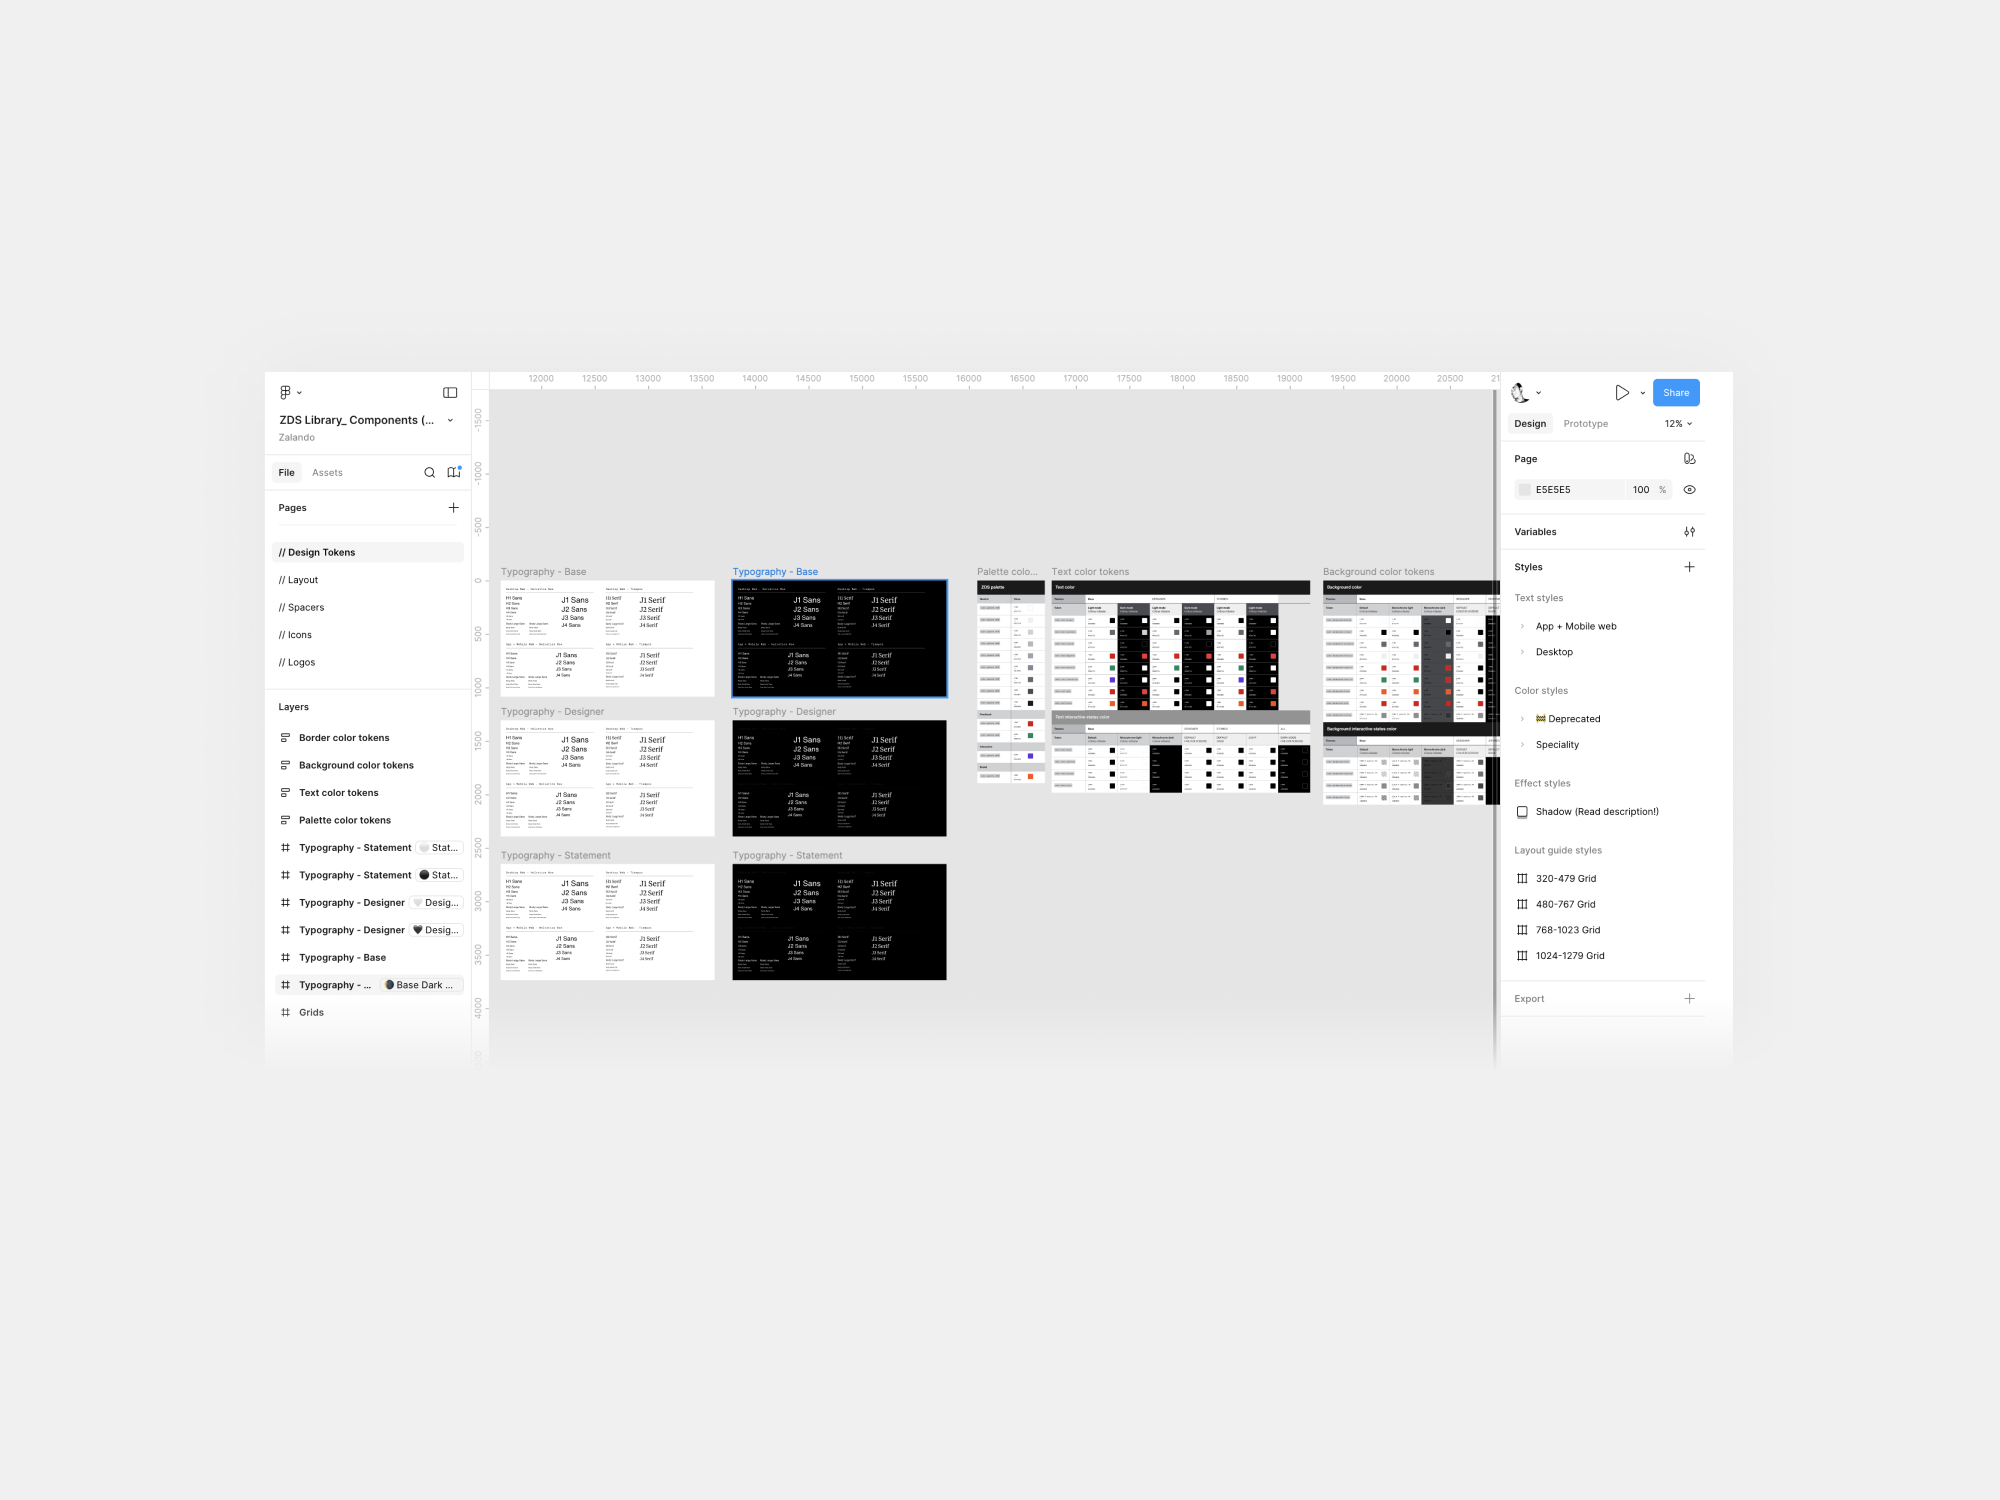Click the search icon in File panel
The image size is (2000, 1500).
pos(430,473)
